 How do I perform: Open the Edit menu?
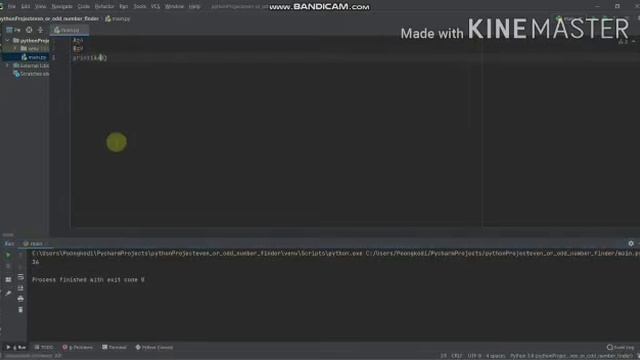tap(25, 7)
